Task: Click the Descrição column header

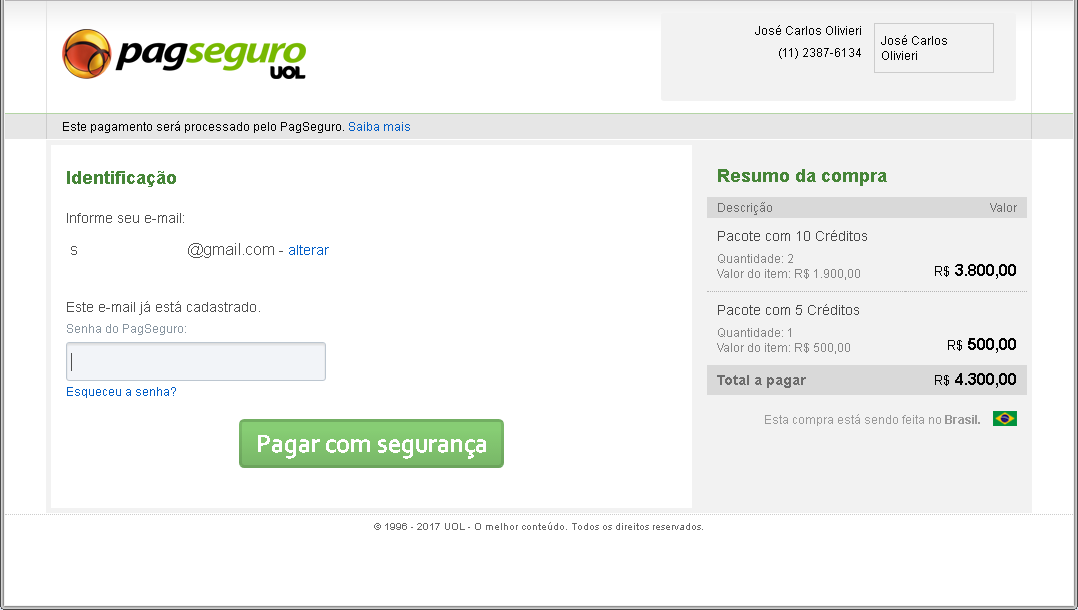Action: coord(745,208)
